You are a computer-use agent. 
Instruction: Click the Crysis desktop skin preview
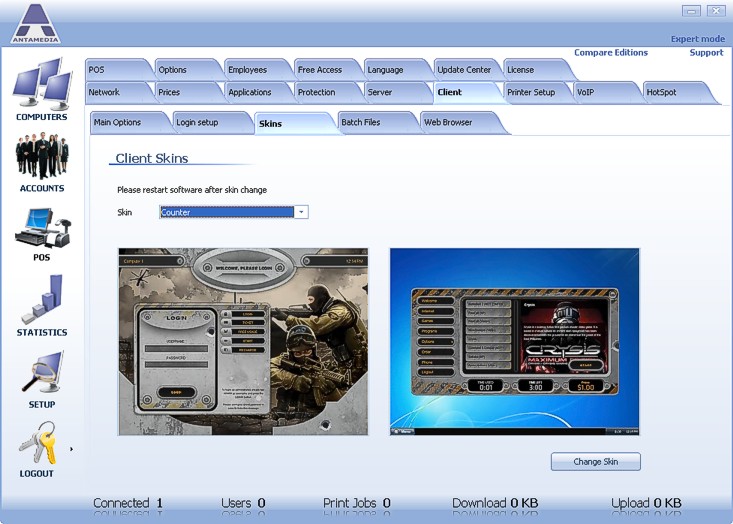(514, 342)
